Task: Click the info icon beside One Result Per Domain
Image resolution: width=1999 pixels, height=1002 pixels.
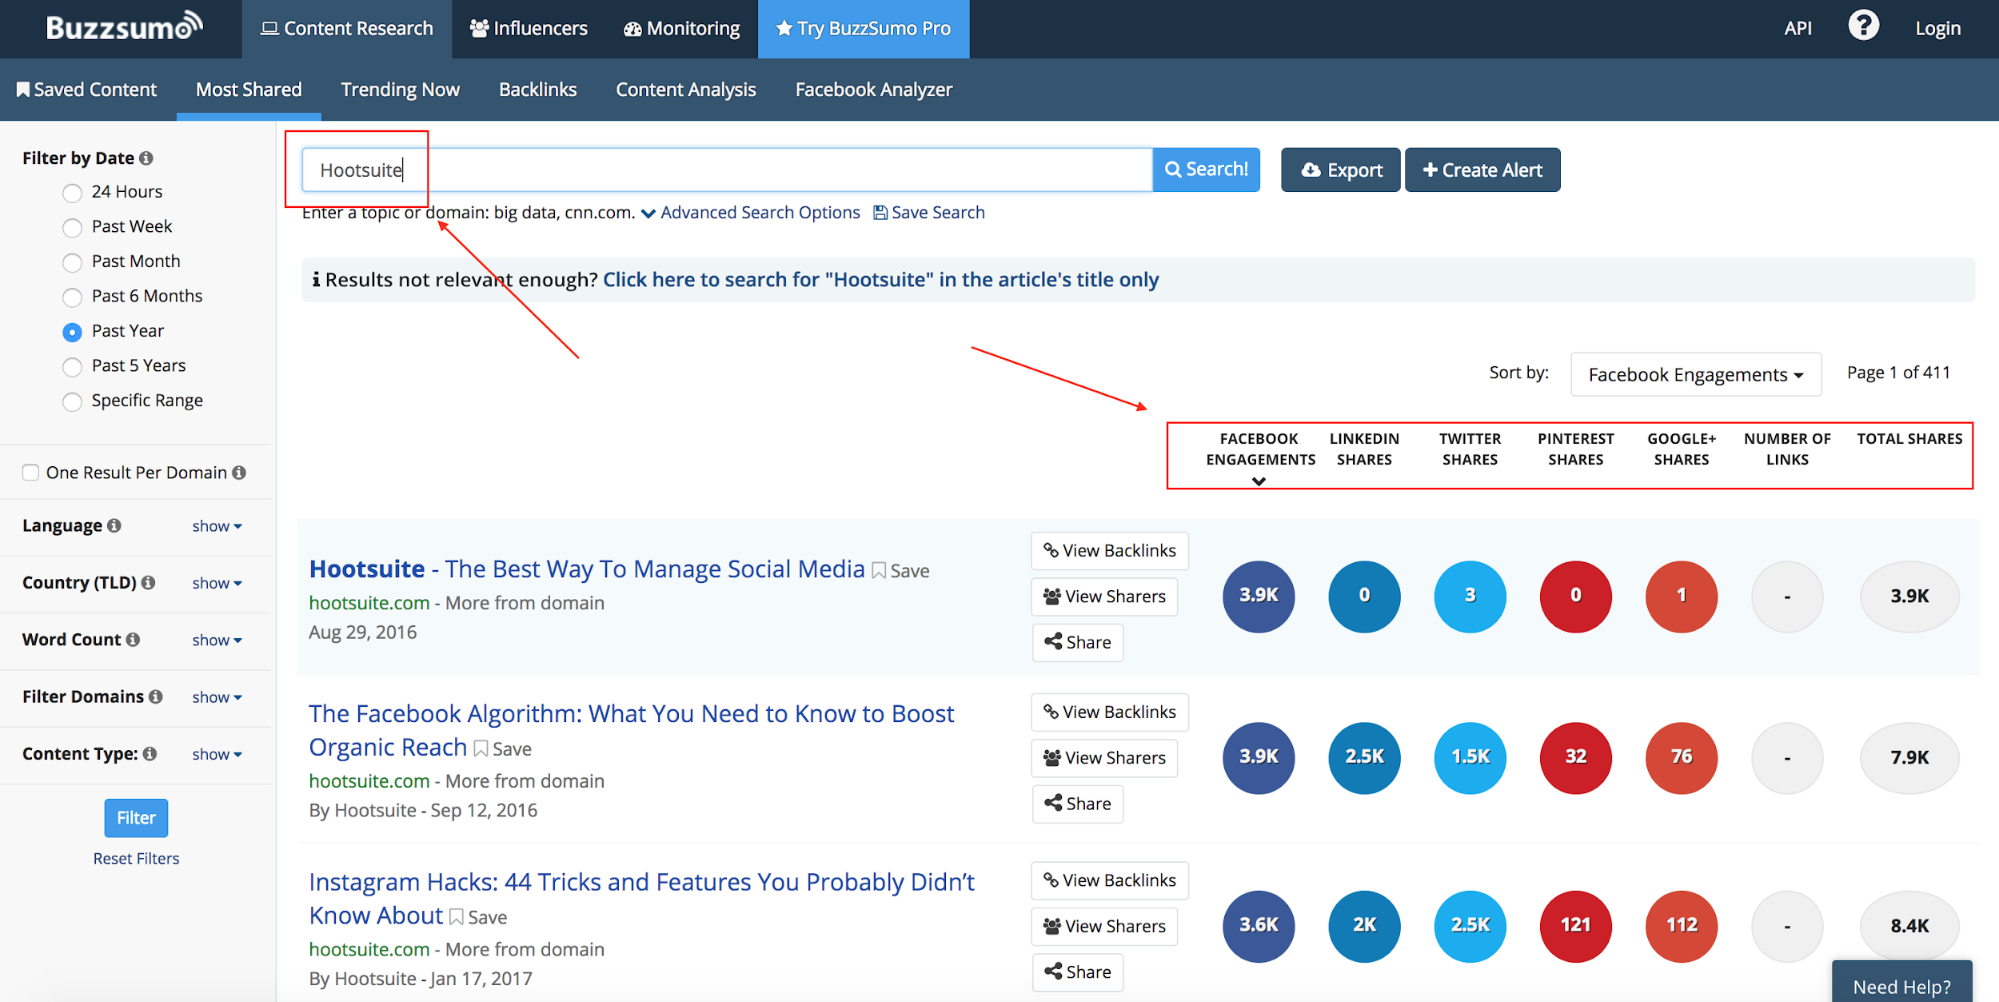Action: [239, 472]
